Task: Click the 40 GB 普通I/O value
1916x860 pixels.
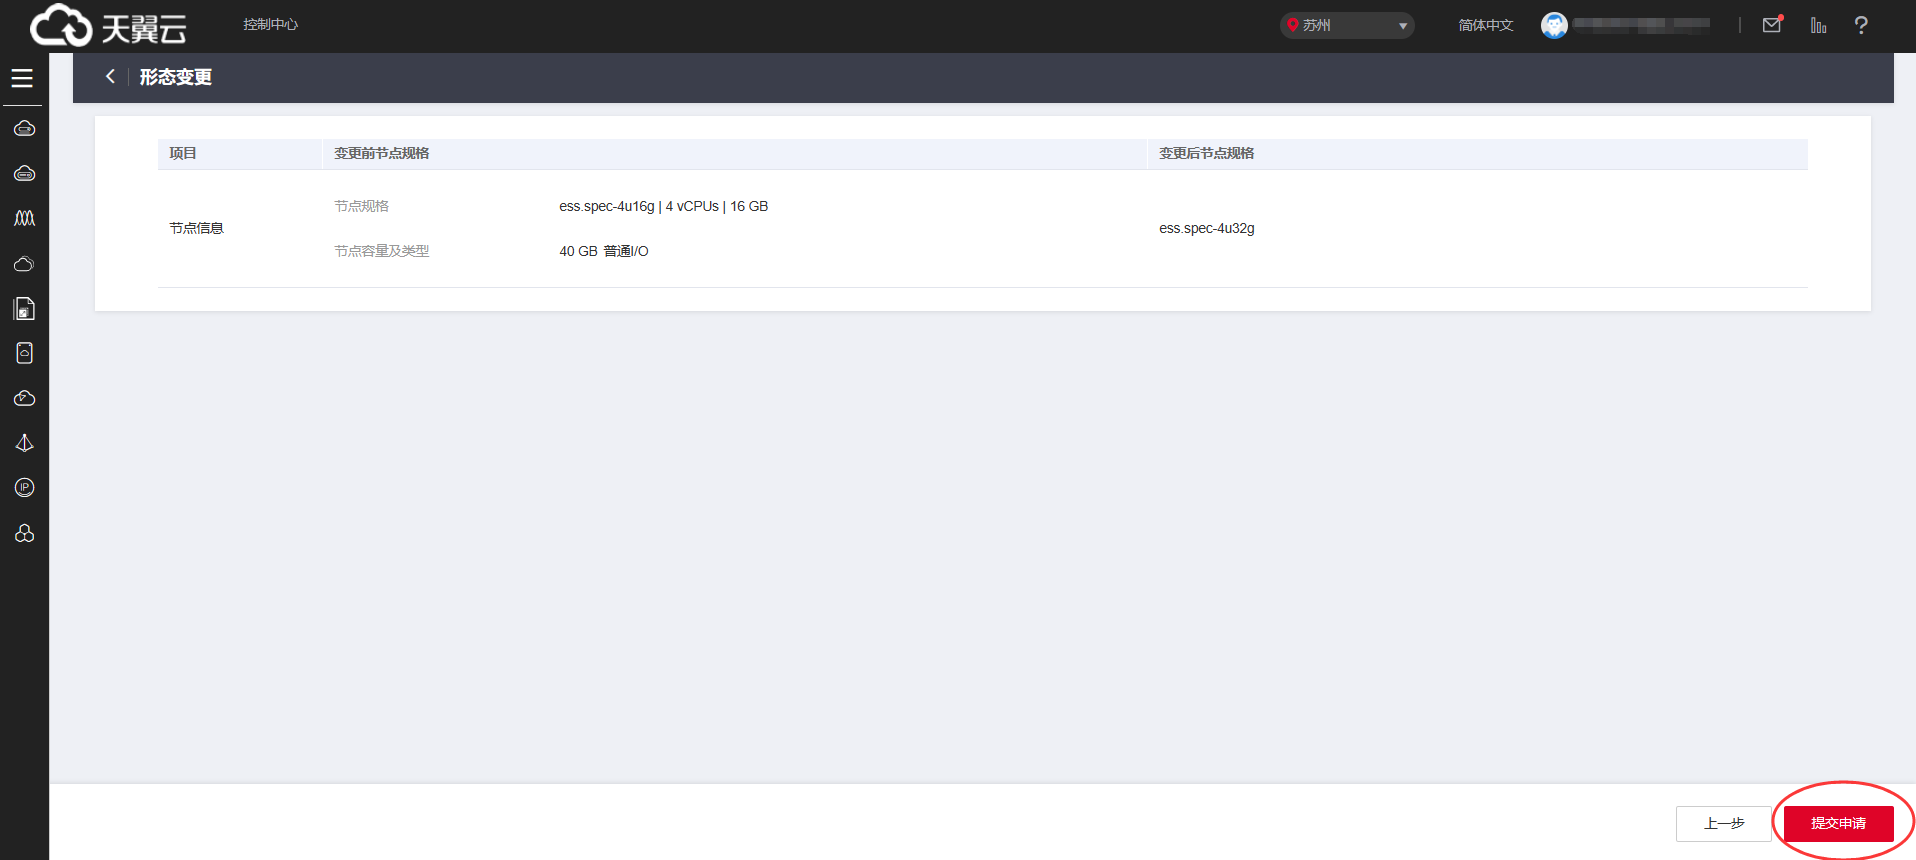Action: (603, 251)
